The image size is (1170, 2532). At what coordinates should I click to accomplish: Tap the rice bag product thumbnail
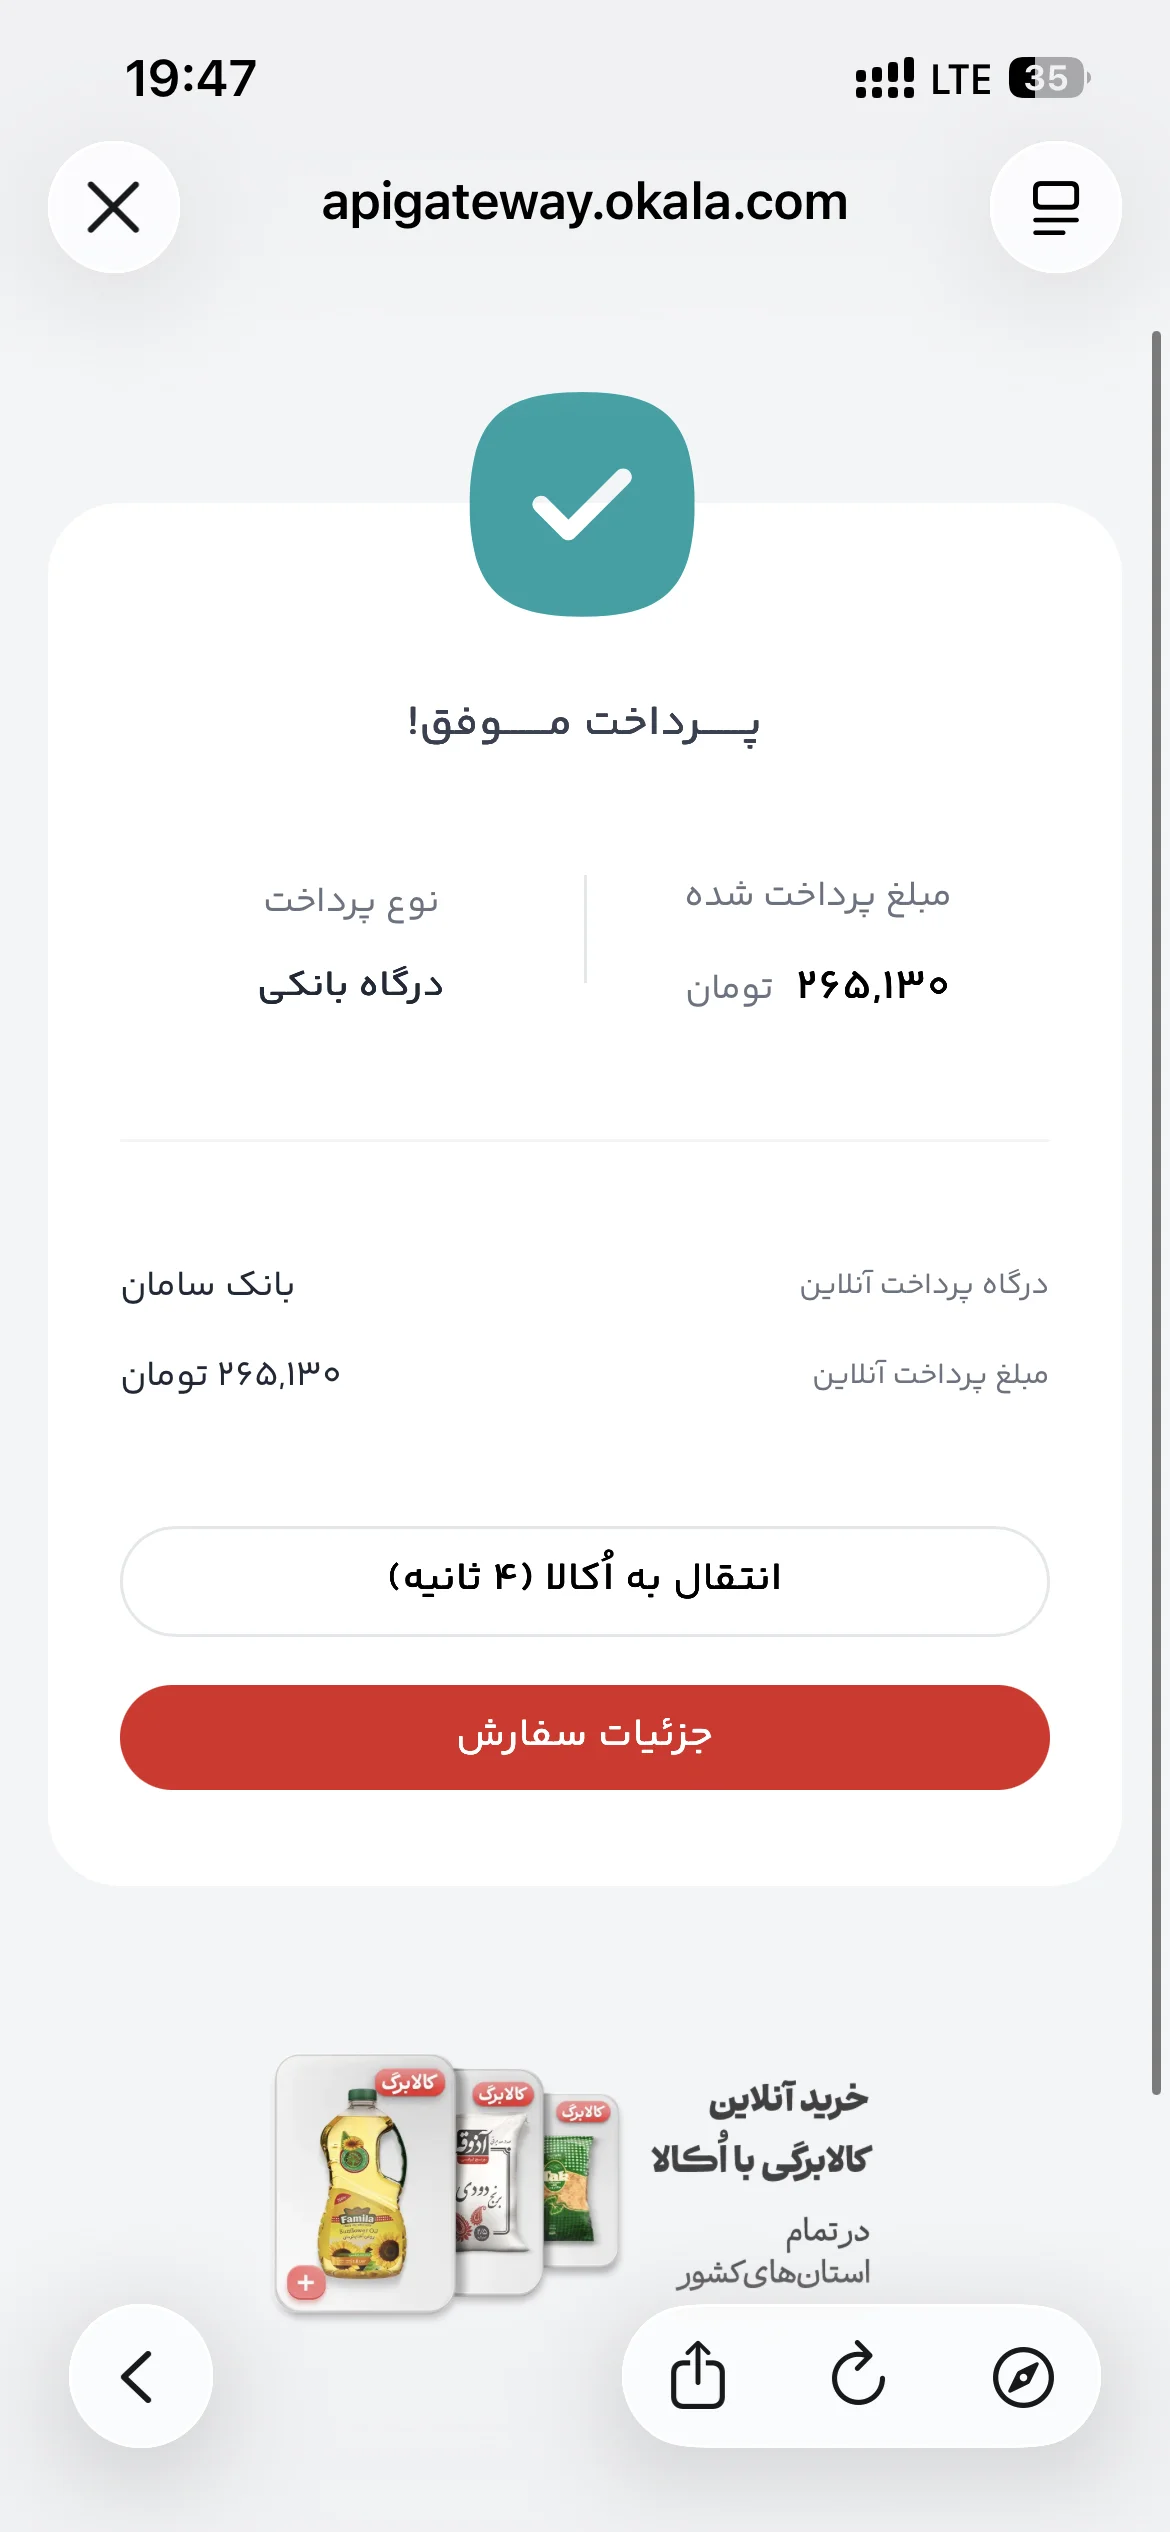[x=497, y=2180]
